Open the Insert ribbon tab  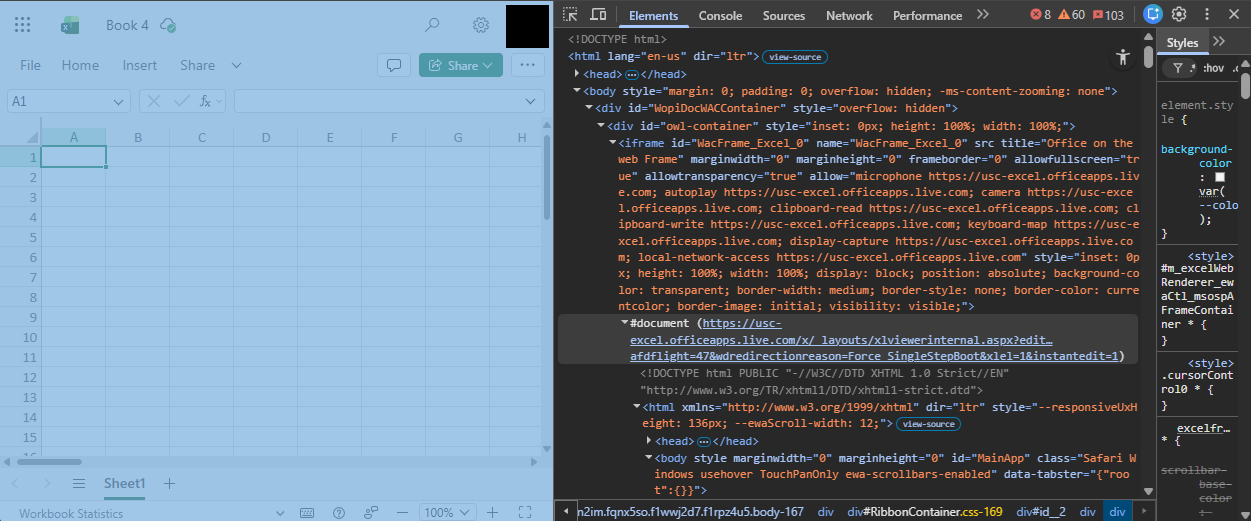(140, 65)
